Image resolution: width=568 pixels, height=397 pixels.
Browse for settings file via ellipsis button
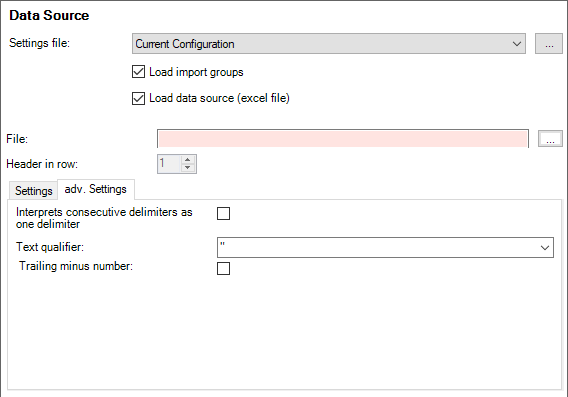[x=549, y=44]
